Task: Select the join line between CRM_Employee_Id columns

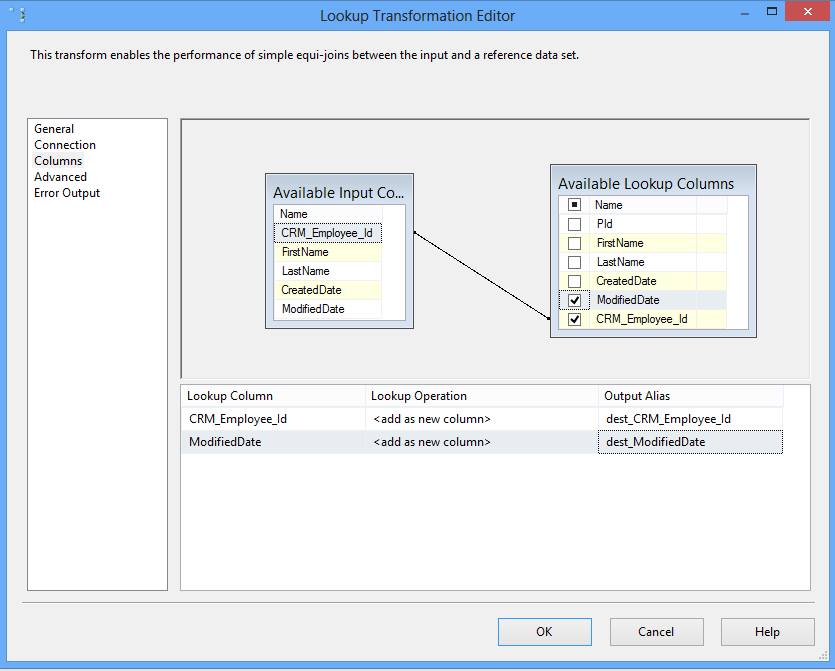Action: click(481, 275)
